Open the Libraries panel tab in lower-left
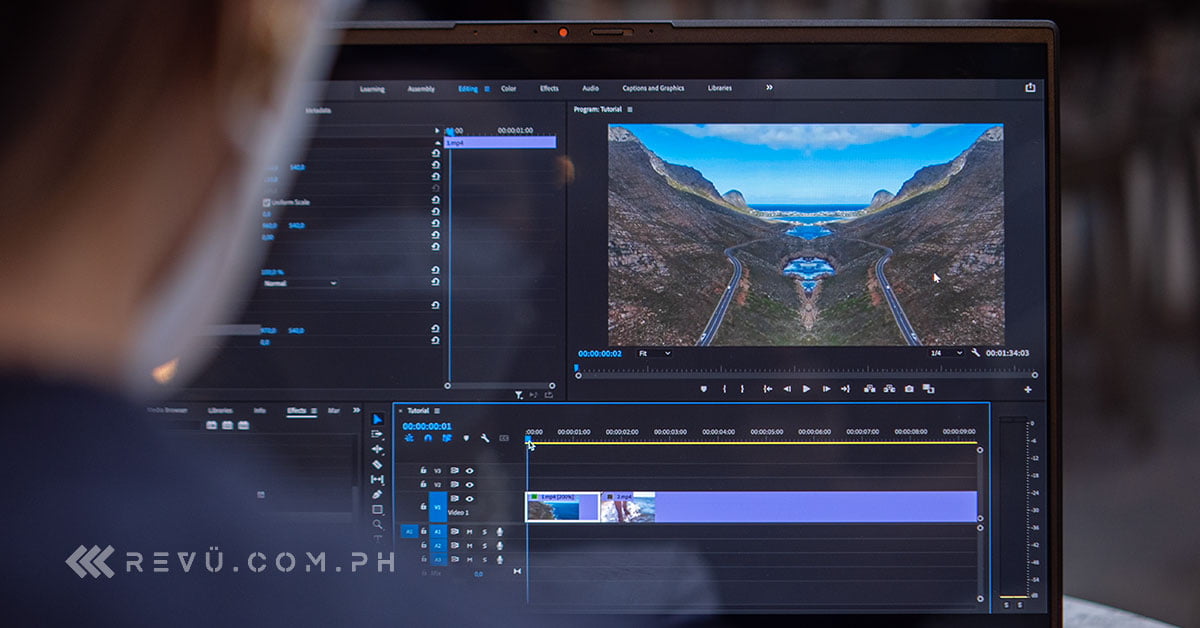The width and height of the screenshot is (1200, 628). [x=220, y=410]
